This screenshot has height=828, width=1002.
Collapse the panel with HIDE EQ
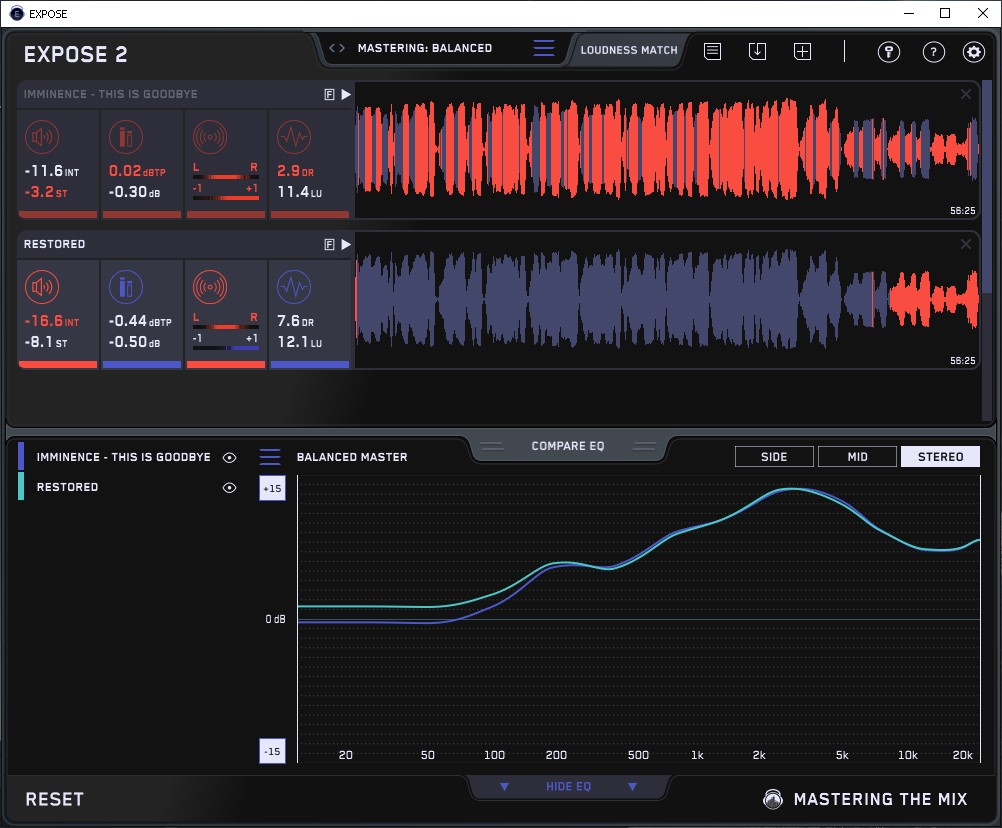(x=568, y=786)
